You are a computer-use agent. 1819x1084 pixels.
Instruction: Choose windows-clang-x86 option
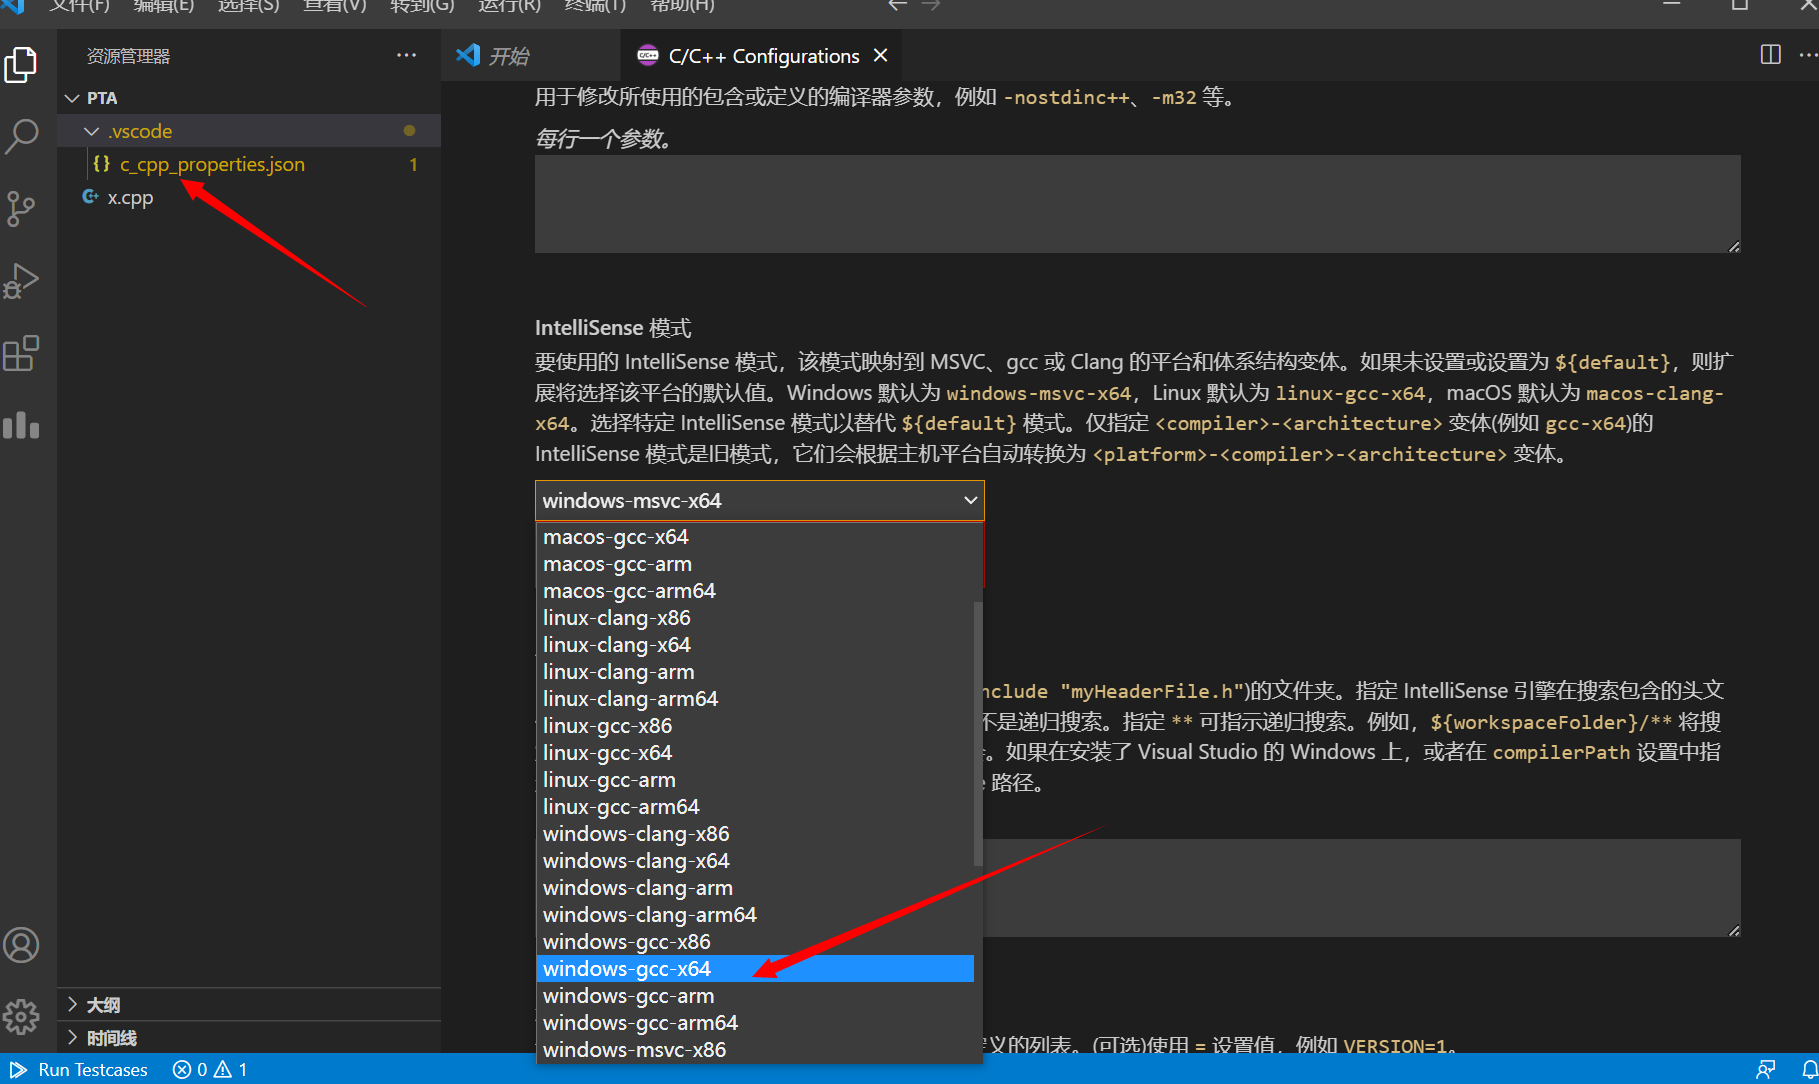pos(755,834)
